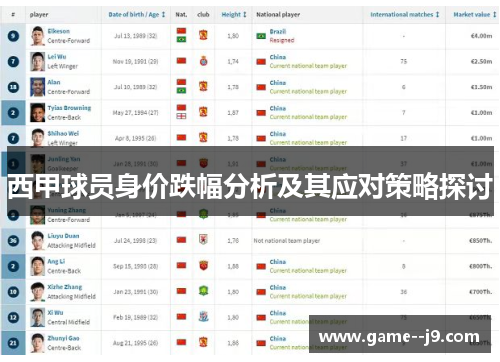
Task: Click the '#' column header
Action: click(13, 14)
